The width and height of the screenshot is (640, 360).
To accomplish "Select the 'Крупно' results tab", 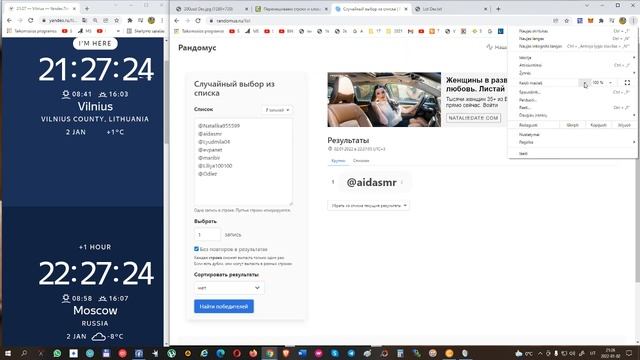I will click(338, 161).
